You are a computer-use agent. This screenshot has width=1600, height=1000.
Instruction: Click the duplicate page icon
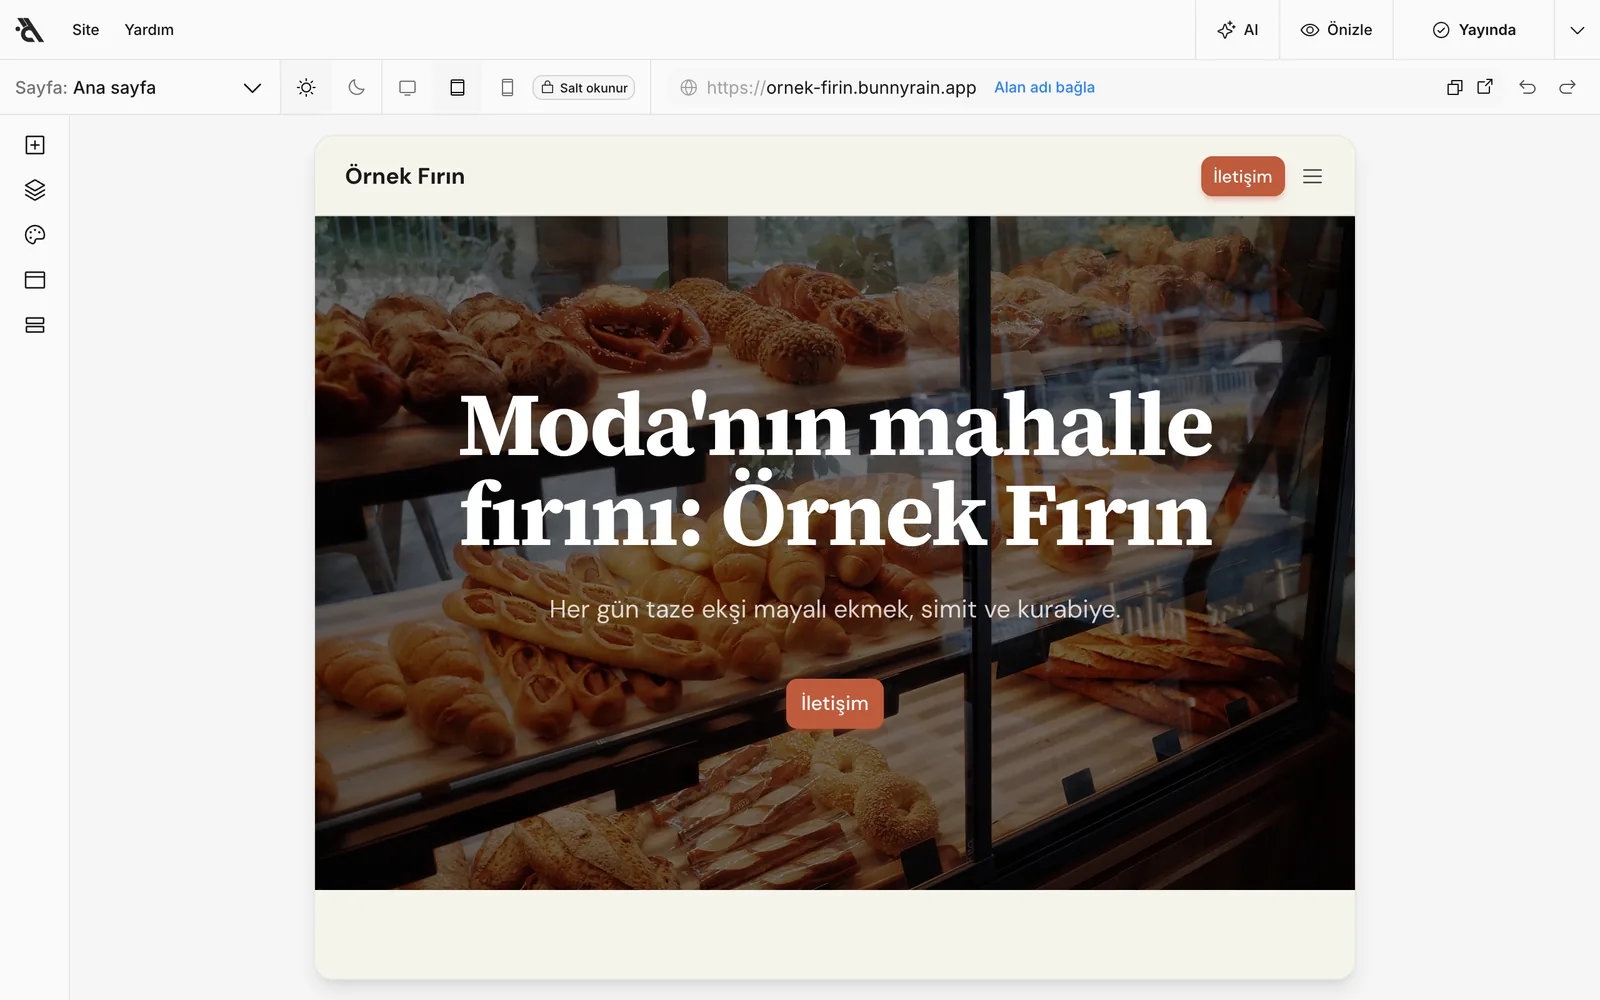[1455, 87]
